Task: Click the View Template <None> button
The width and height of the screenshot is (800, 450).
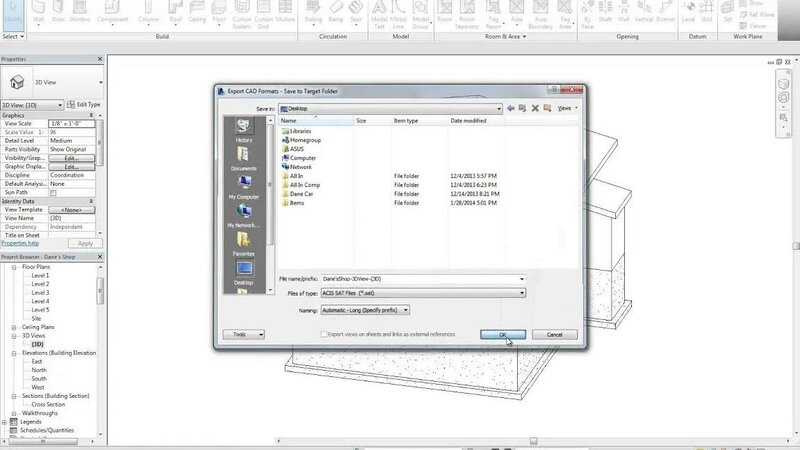Action: (71, 210)
